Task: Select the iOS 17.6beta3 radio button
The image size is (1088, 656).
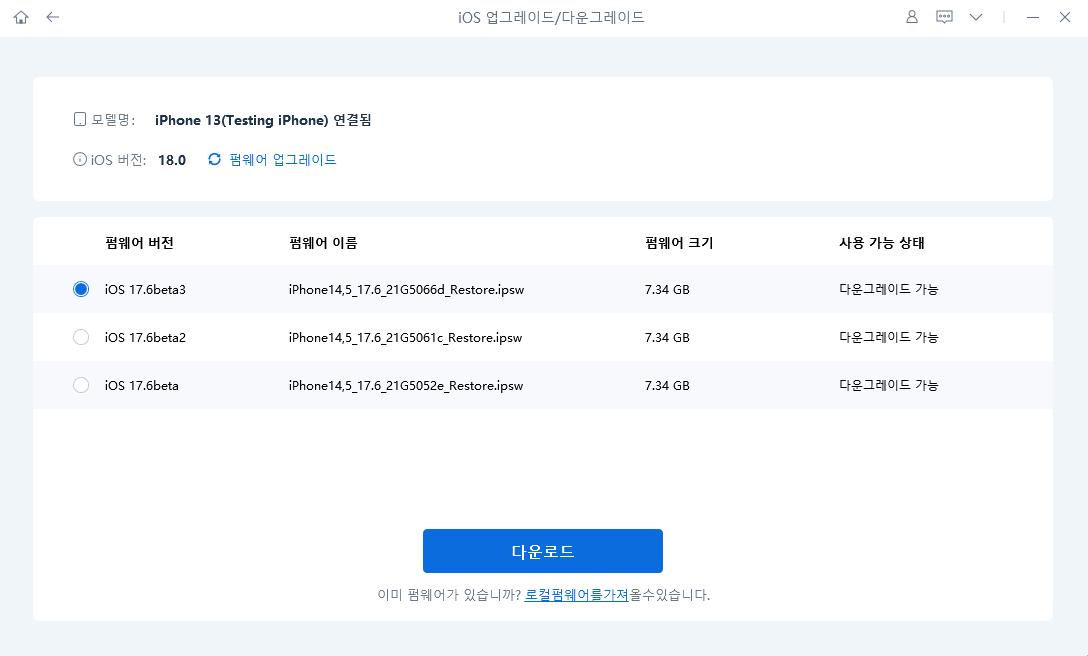Action: coord(81,289)
